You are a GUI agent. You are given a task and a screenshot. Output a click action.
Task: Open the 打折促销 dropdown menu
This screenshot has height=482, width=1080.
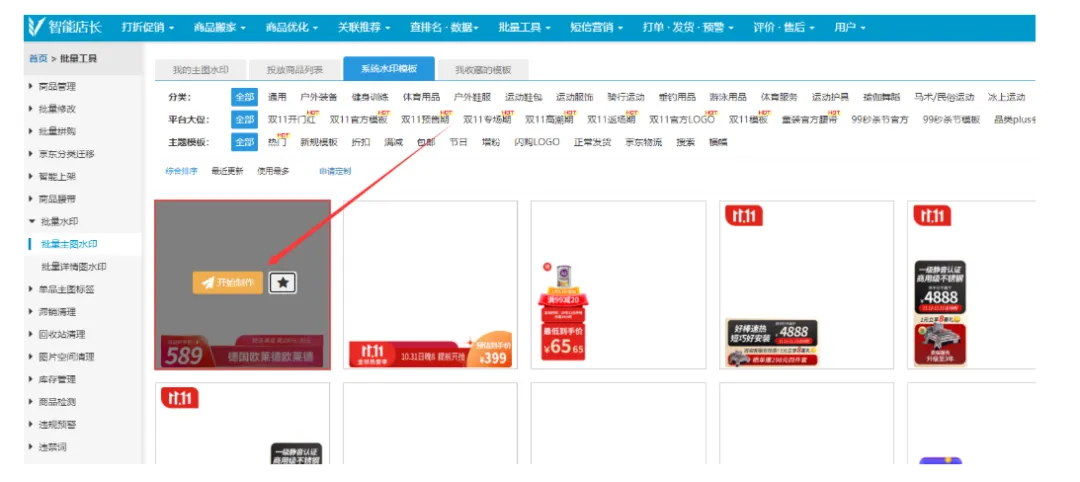point(147,28)
